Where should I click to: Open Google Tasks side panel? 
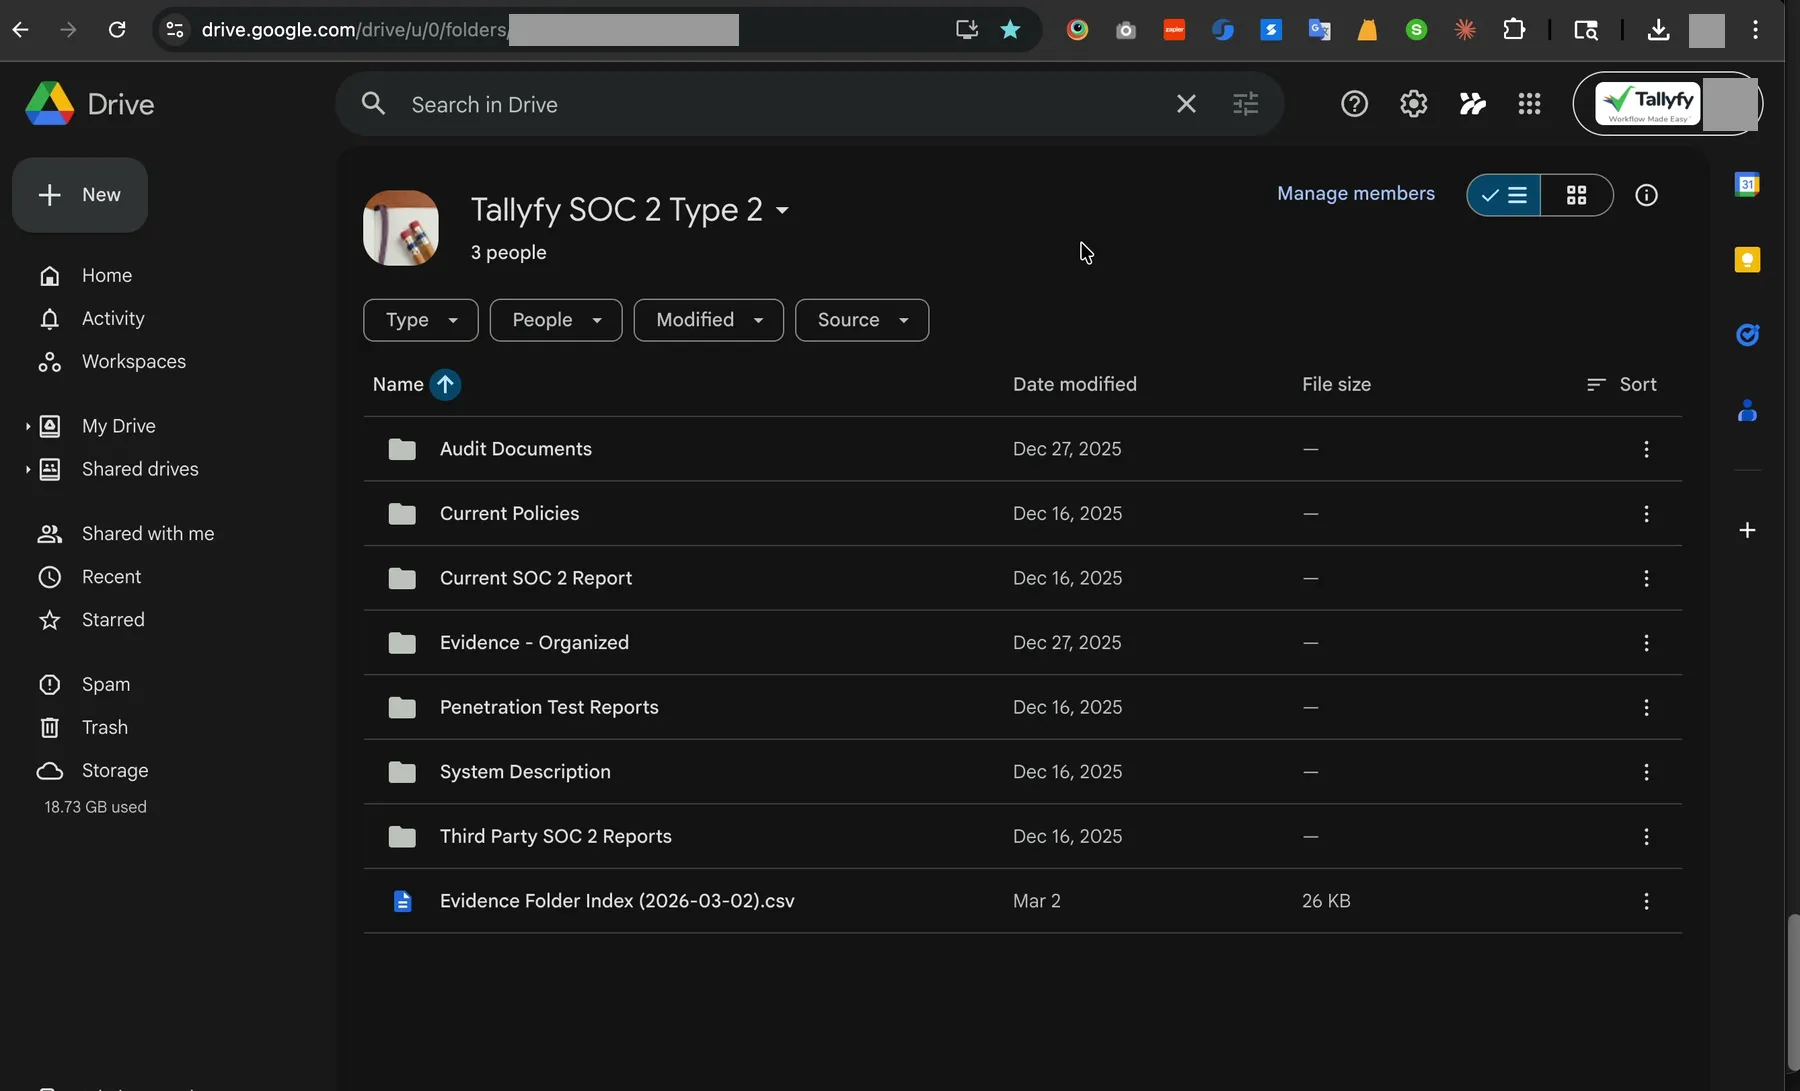point(1747,335)
